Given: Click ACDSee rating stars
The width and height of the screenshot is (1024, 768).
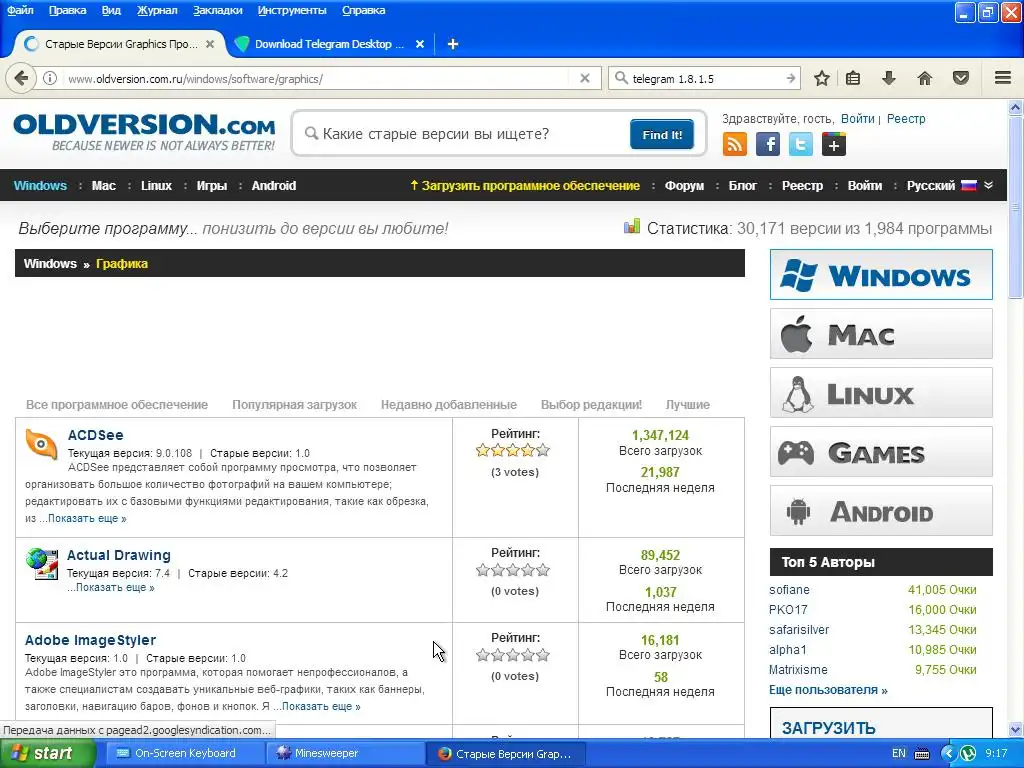Looking at the screenshot, I should pyautogui.click(x=513, y=450).
